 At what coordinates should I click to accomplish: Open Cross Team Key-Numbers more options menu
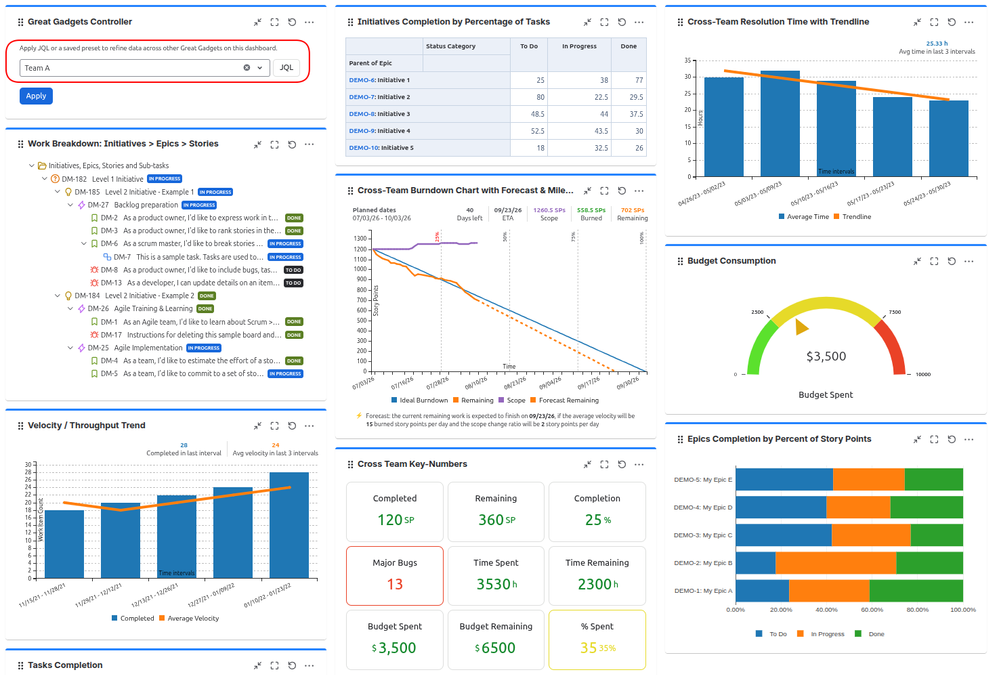640,465
